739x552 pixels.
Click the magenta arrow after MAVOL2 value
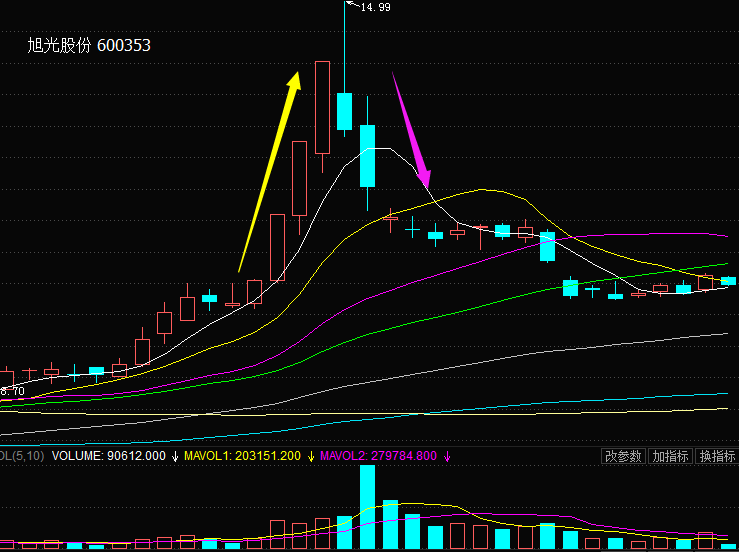tap(447, 456)
